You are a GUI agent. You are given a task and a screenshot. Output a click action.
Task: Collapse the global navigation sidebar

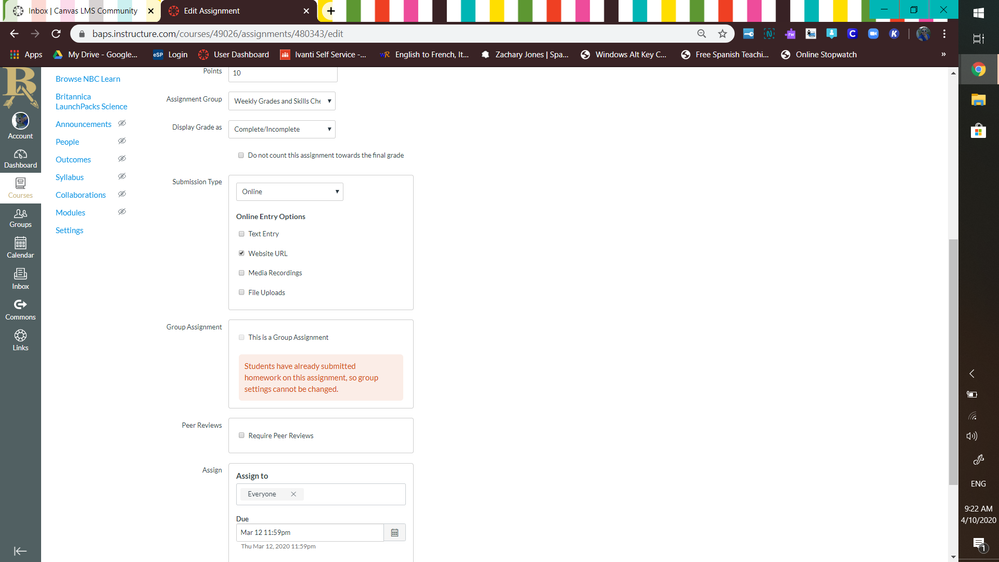[x=20, y=550]
